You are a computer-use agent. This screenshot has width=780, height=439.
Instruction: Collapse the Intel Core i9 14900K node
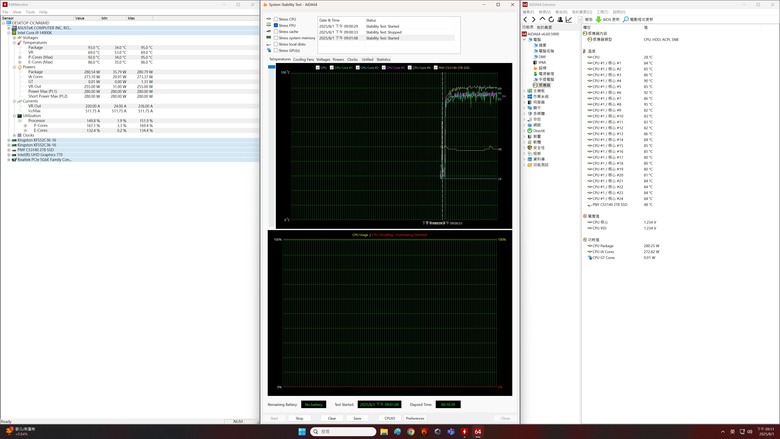point(8,33)
